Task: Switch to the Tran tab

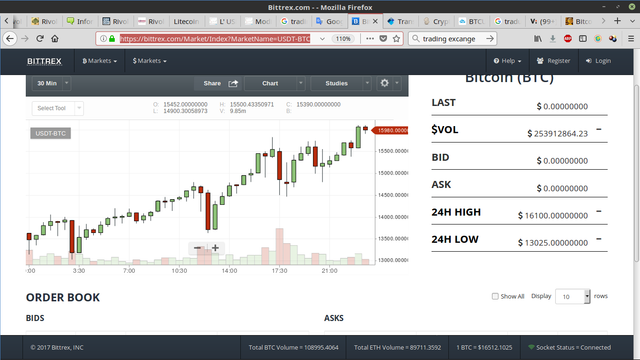Action: click(400, 21)
